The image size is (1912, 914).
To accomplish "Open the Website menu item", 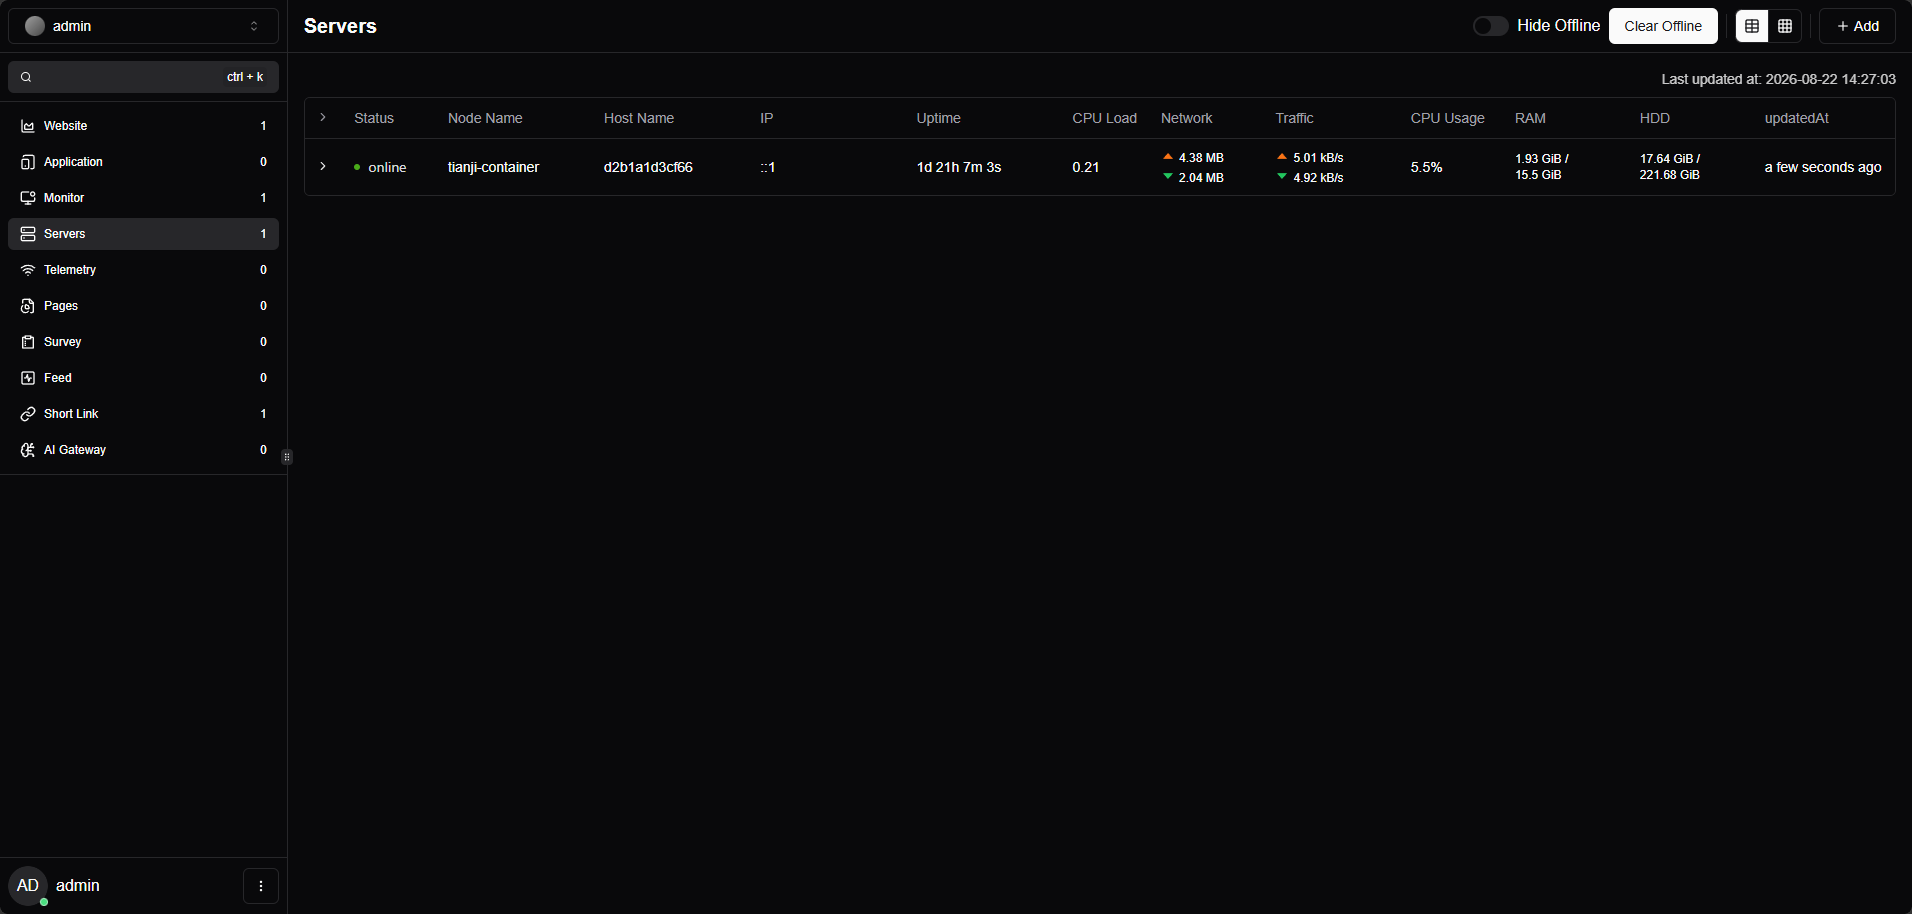I will pos(143,126).
